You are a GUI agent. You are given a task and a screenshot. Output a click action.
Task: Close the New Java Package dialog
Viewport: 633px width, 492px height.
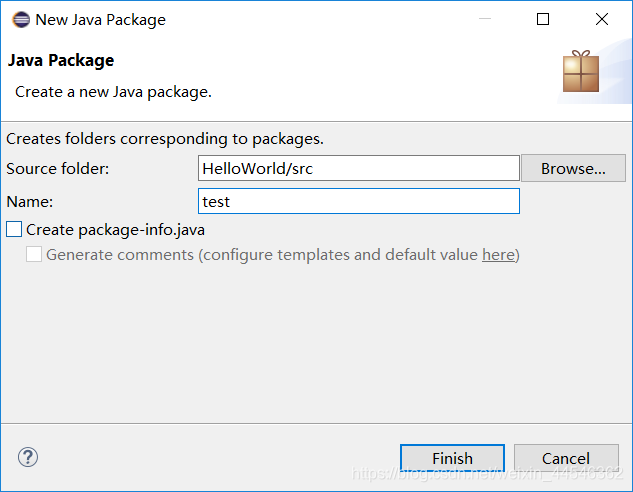(601, 19)
